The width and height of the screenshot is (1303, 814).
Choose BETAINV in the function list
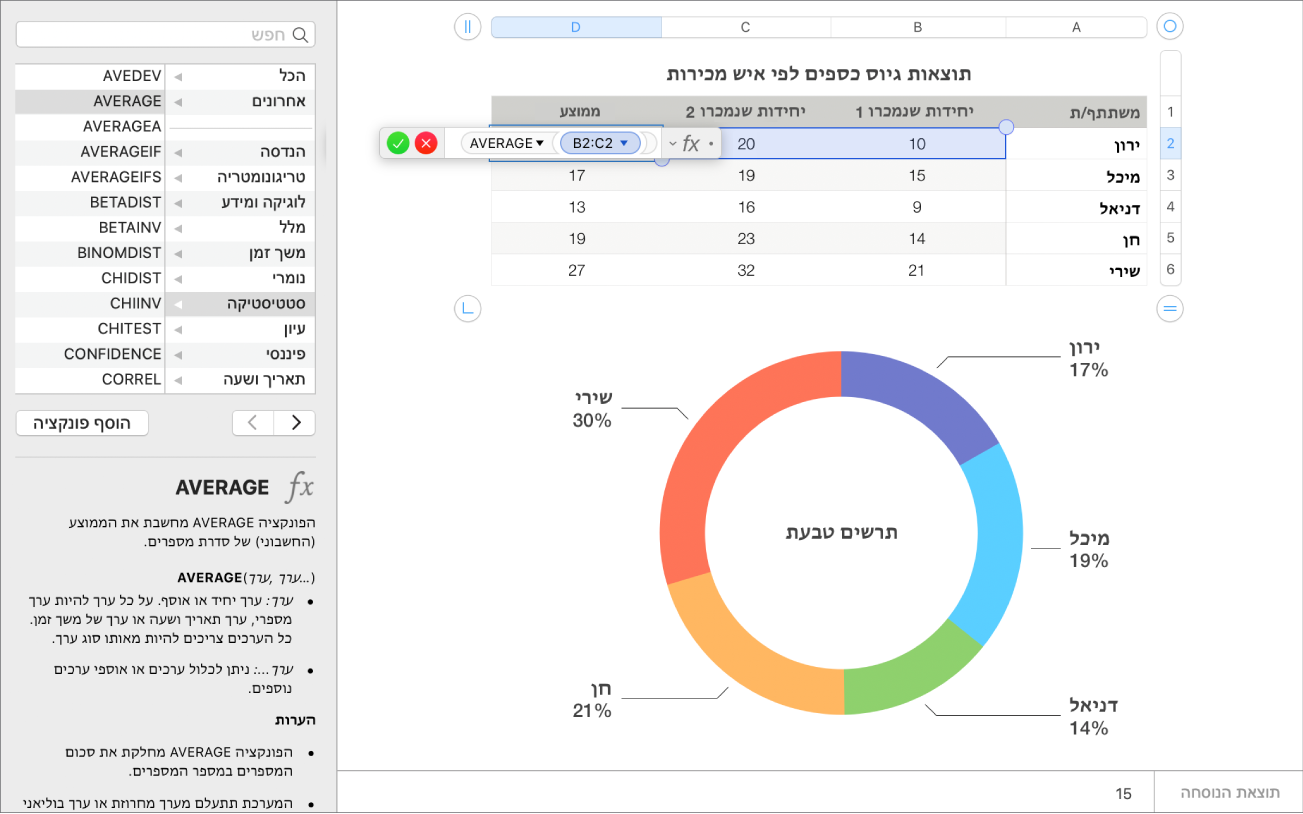coord(90,228)
